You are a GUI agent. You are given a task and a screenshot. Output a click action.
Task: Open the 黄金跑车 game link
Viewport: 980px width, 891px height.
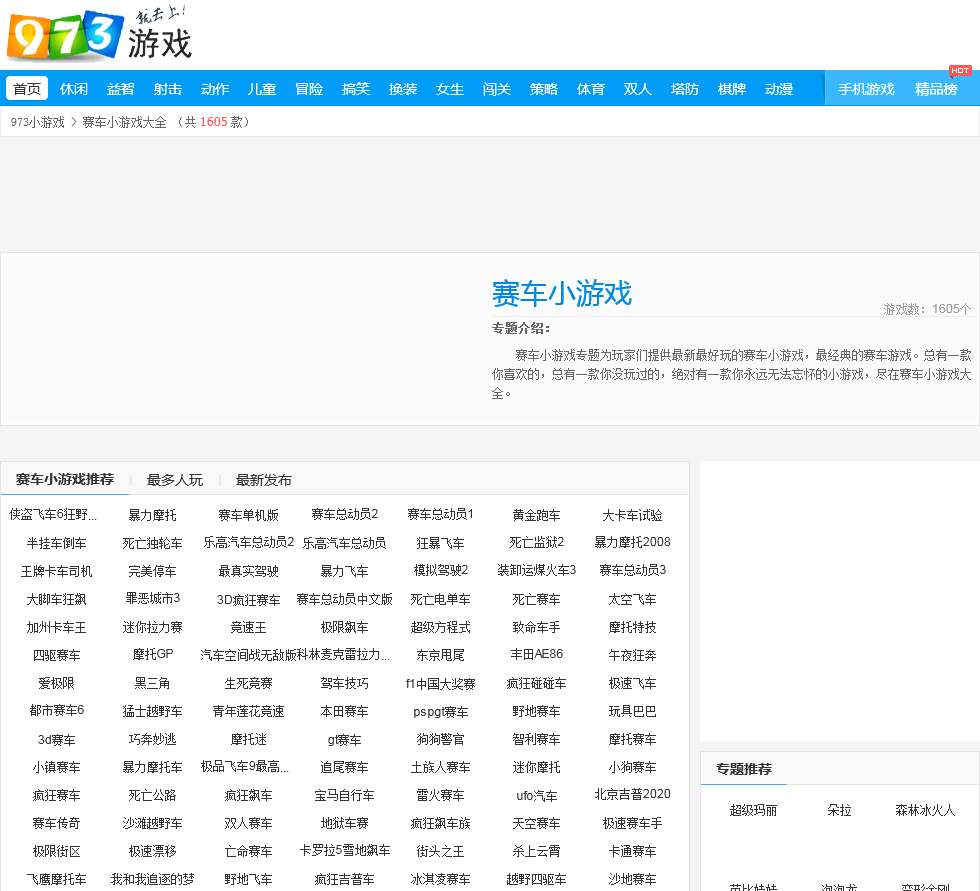pyautogui.click(x=536, y=515)
